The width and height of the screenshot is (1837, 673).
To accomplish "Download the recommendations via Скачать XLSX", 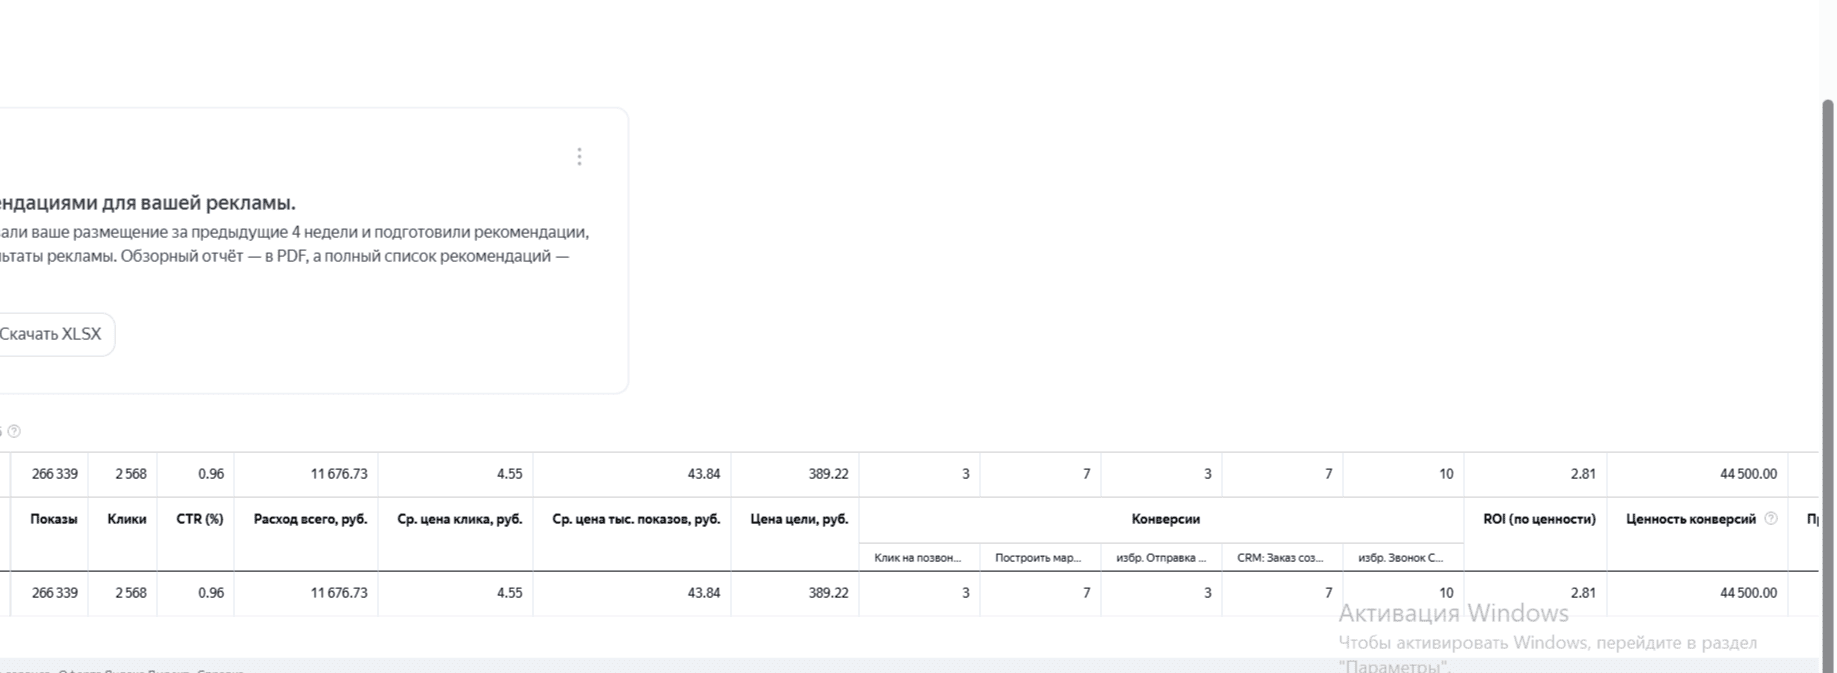I will pos(50,334).
